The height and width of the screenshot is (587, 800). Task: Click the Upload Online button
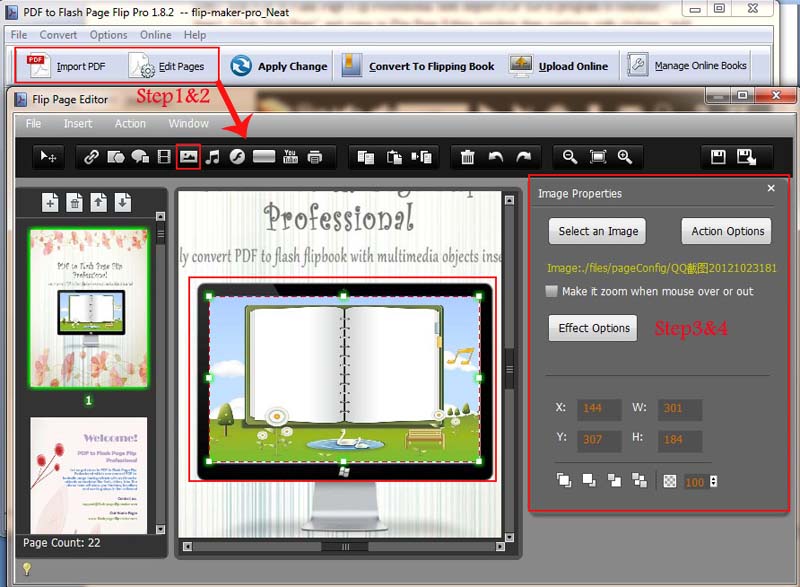click(x=559, y=66)
